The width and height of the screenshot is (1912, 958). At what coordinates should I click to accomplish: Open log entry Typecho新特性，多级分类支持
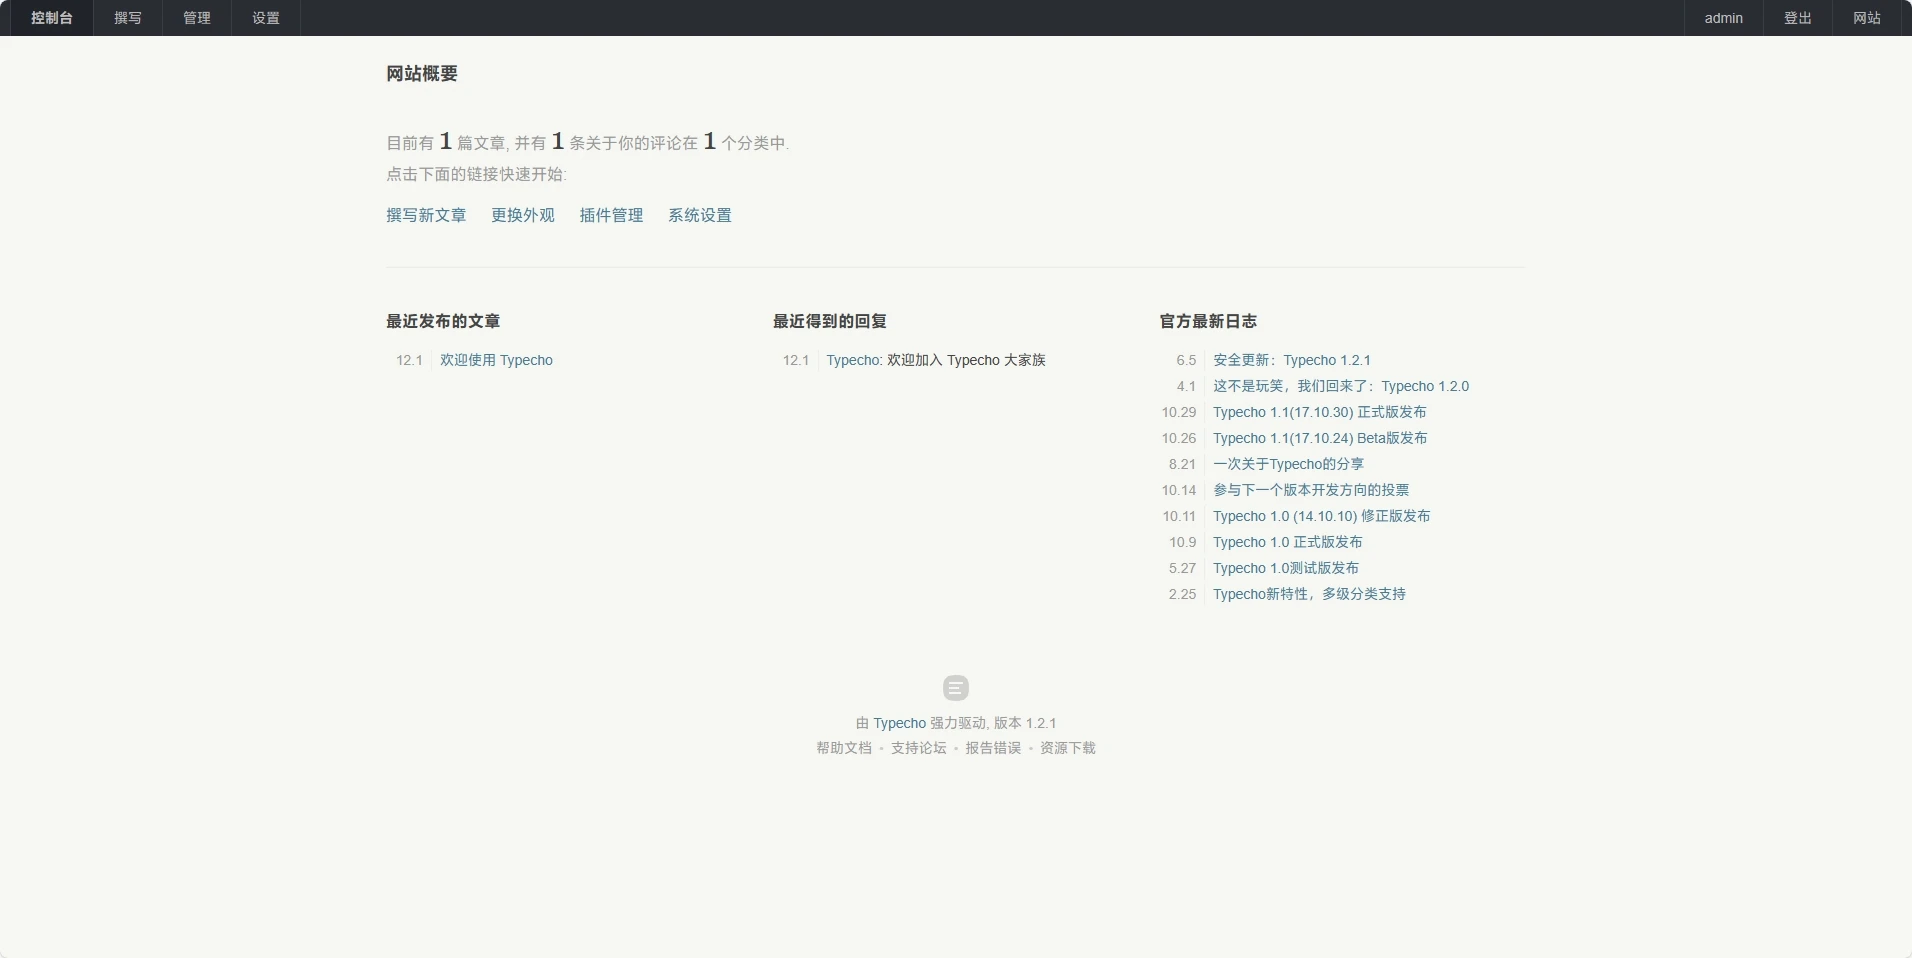pyautogui.click(x=1309, y=594)
